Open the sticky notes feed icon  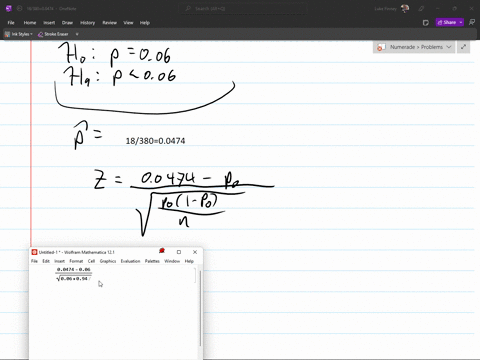tap(426, 23)
